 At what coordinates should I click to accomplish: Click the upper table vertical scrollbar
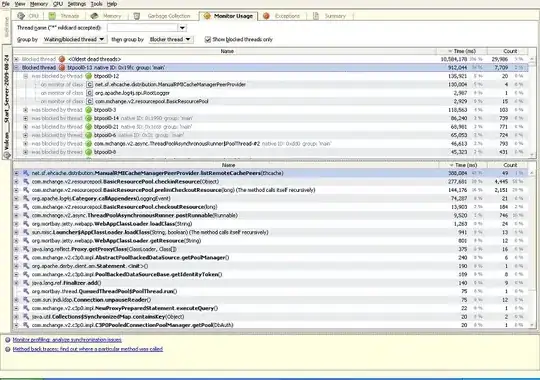click(x=532, y=107)
